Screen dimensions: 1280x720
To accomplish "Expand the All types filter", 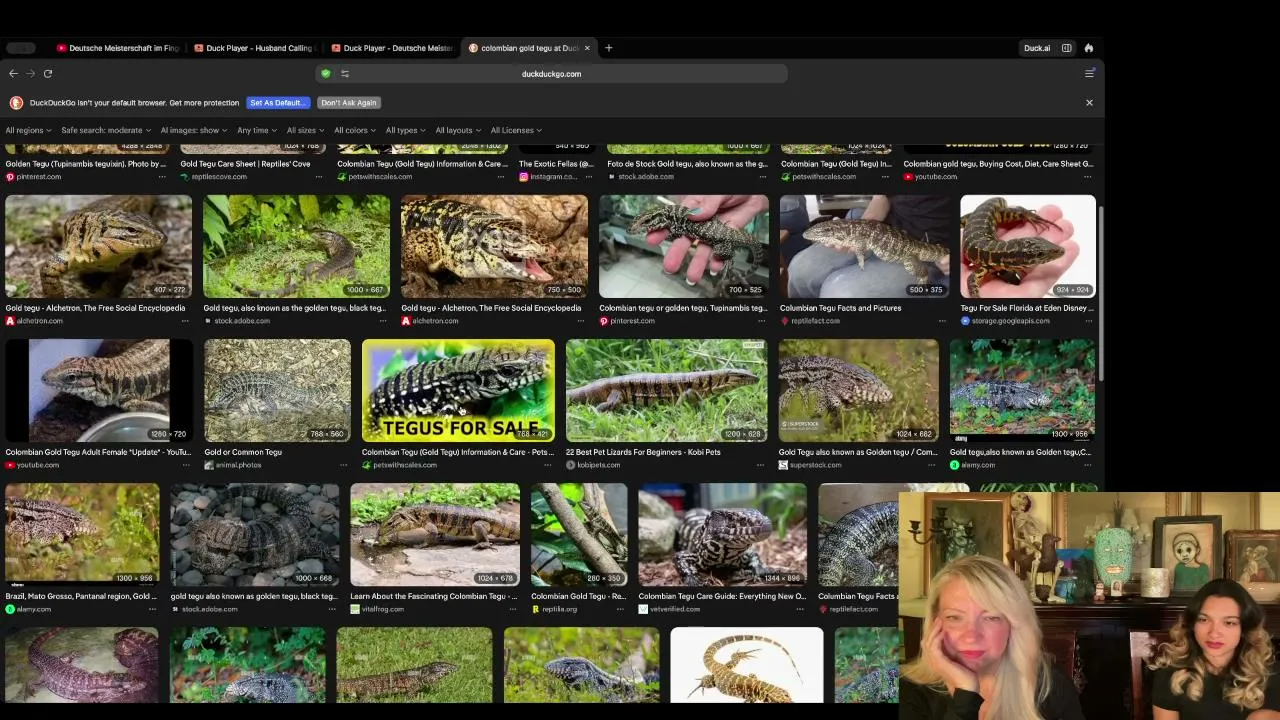I will click(405, 130).
